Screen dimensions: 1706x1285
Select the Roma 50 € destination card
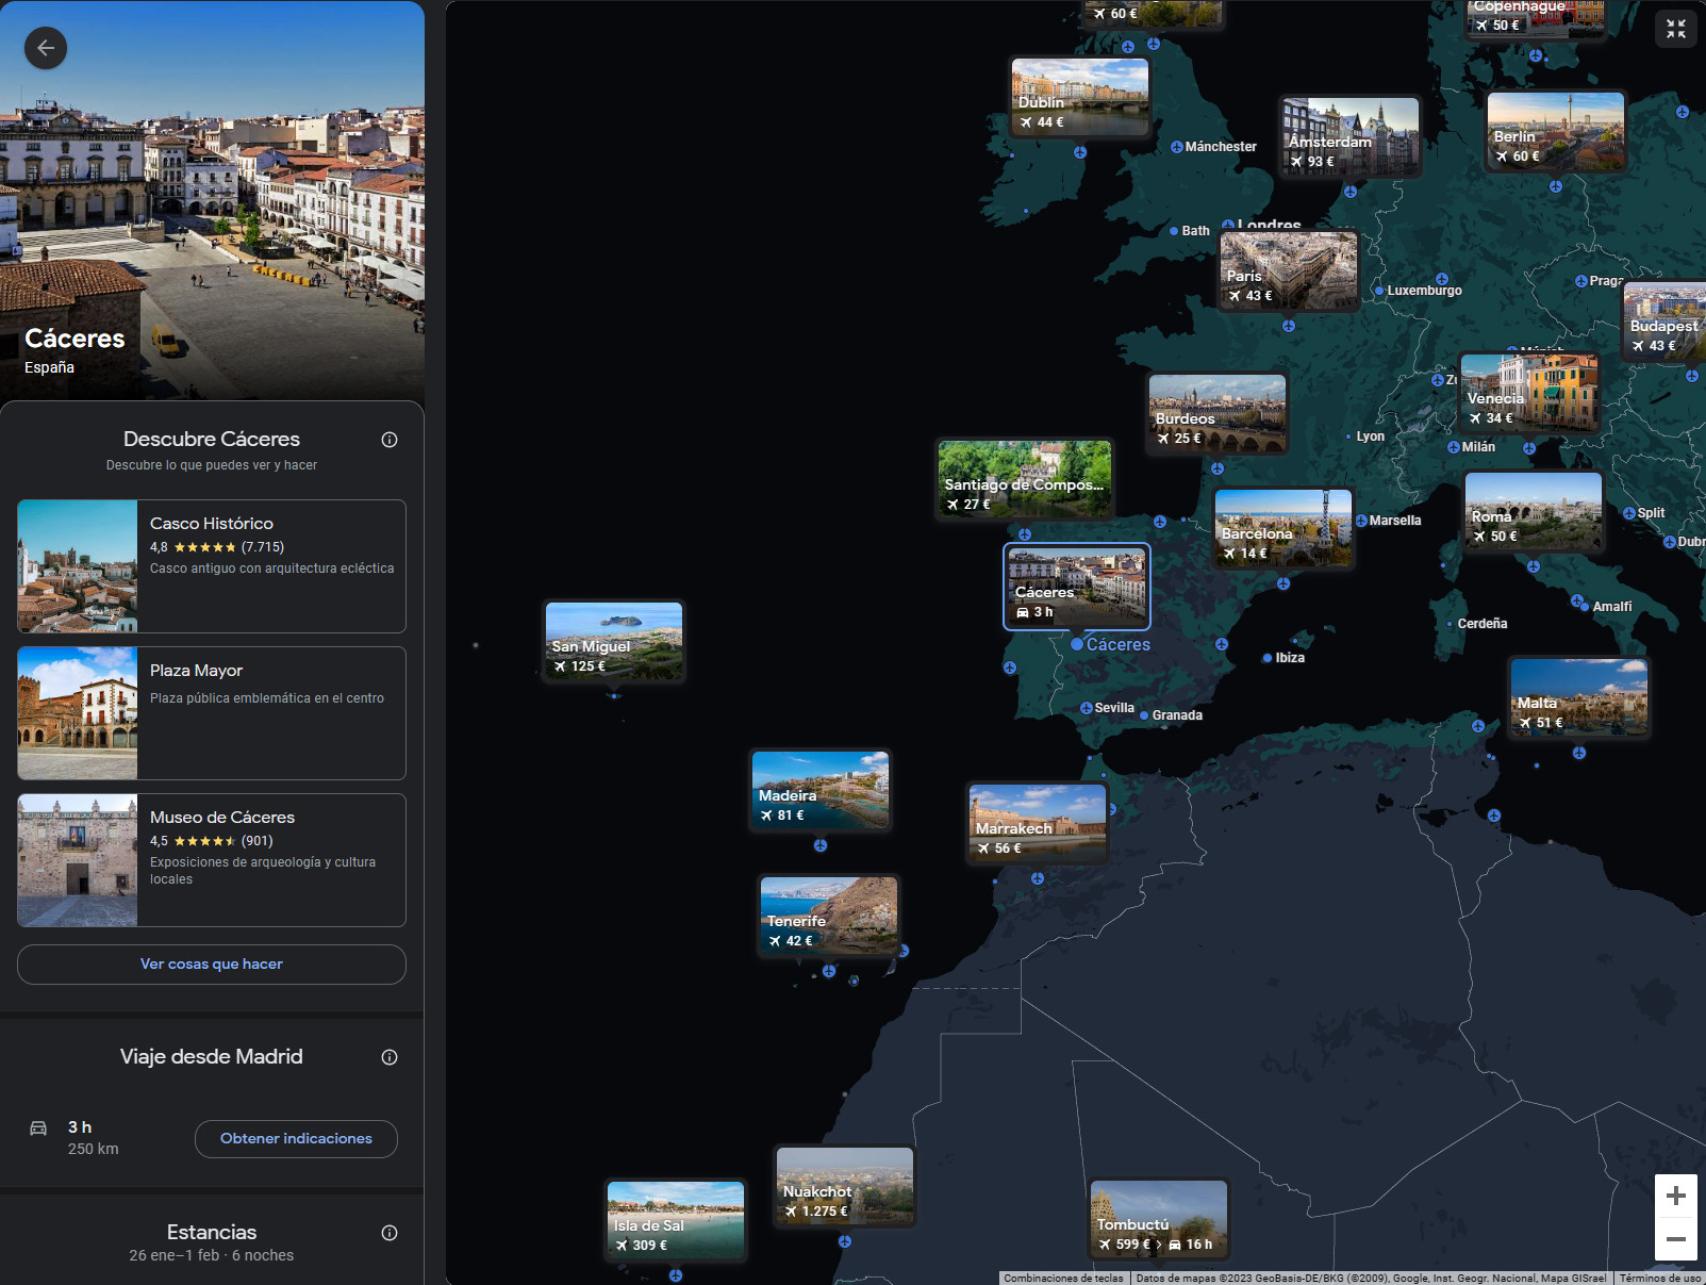coord(1533,511)
